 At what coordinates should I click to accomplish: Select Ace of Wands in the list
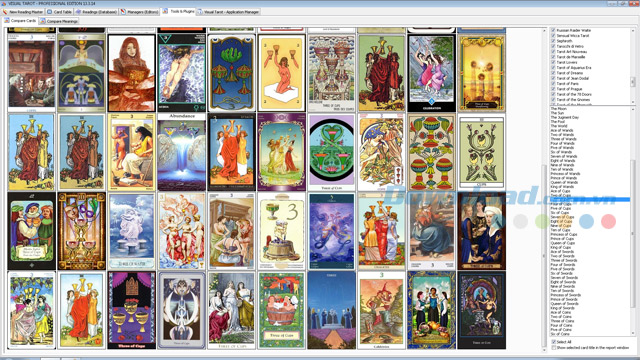click(562, 130)
